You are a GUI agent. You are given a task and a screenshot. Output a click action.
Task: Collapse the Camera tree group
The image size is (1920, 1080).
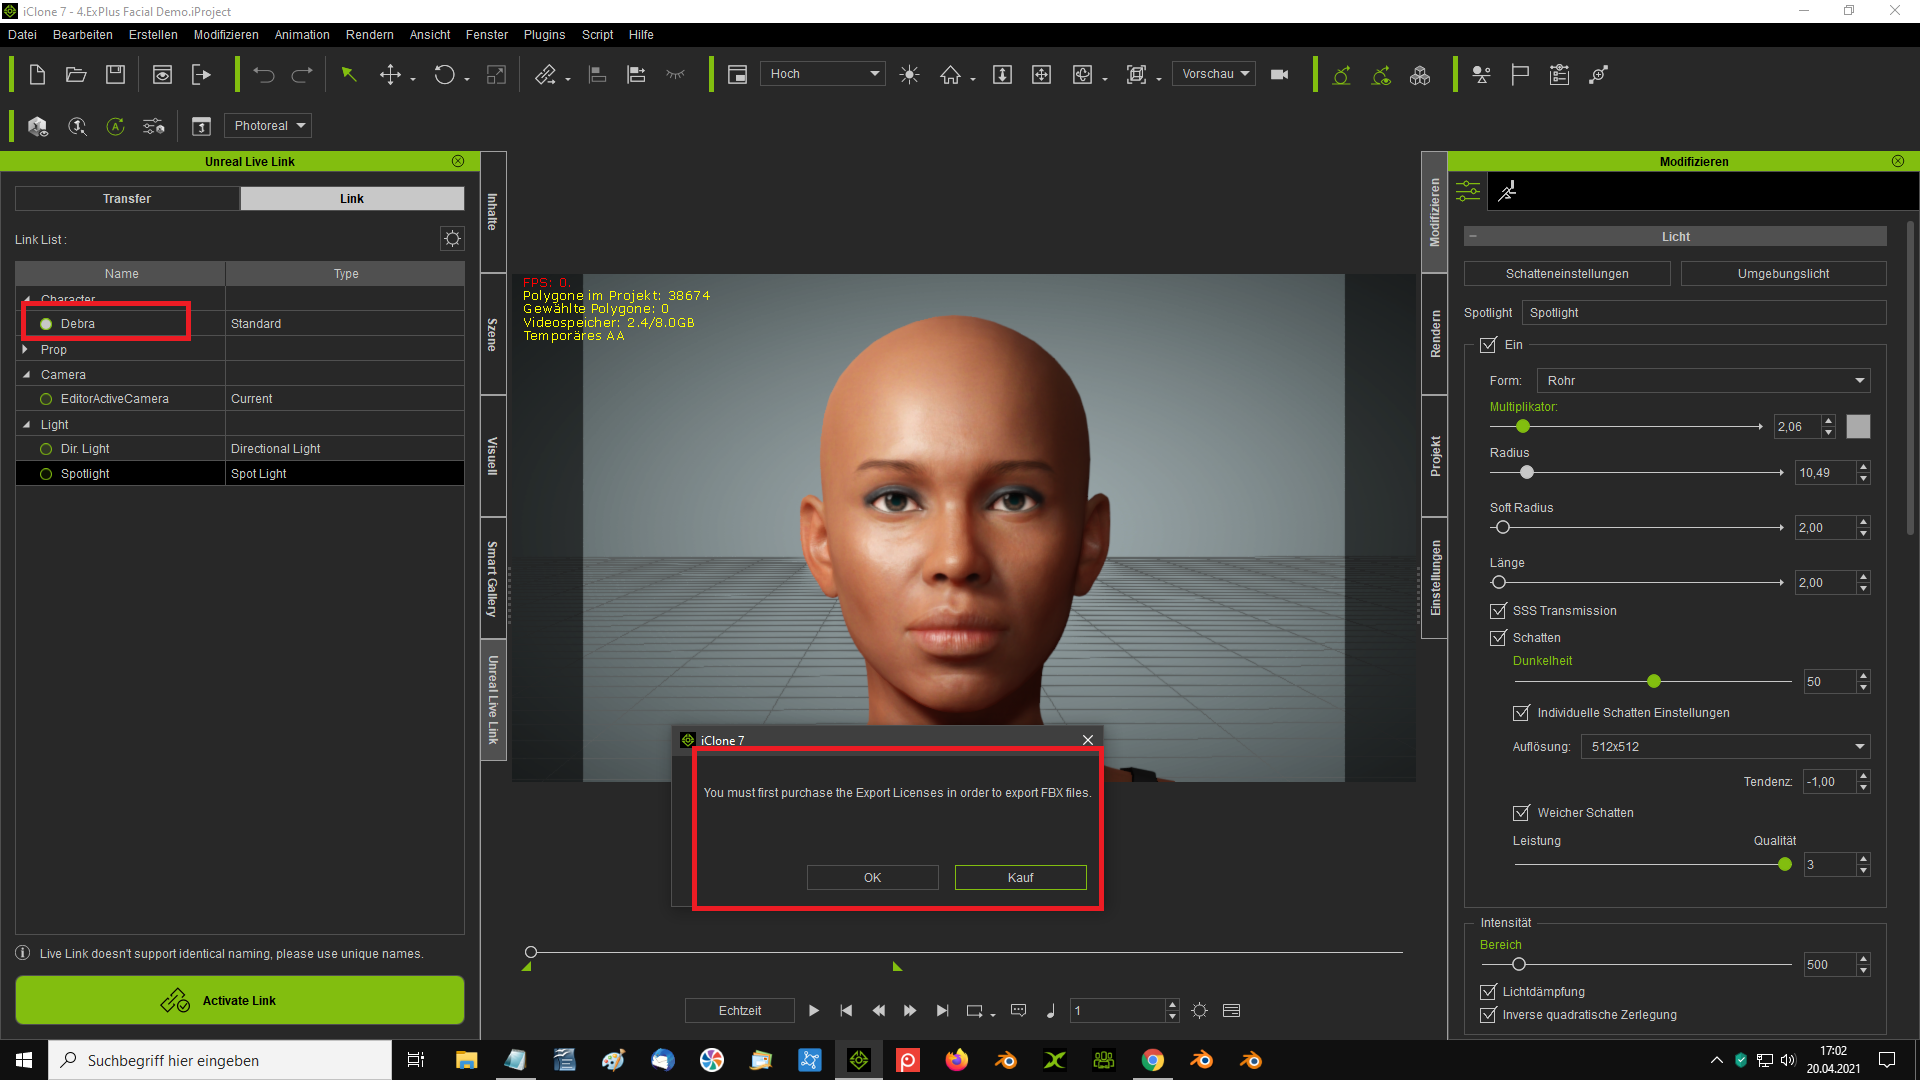pos(26,375)
